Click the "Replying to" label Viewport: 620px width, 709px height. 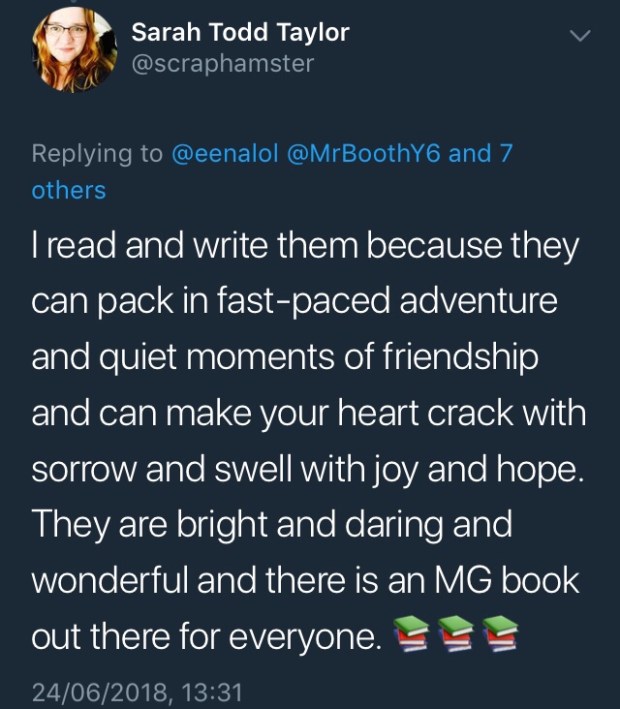click(x=96, y=155)
